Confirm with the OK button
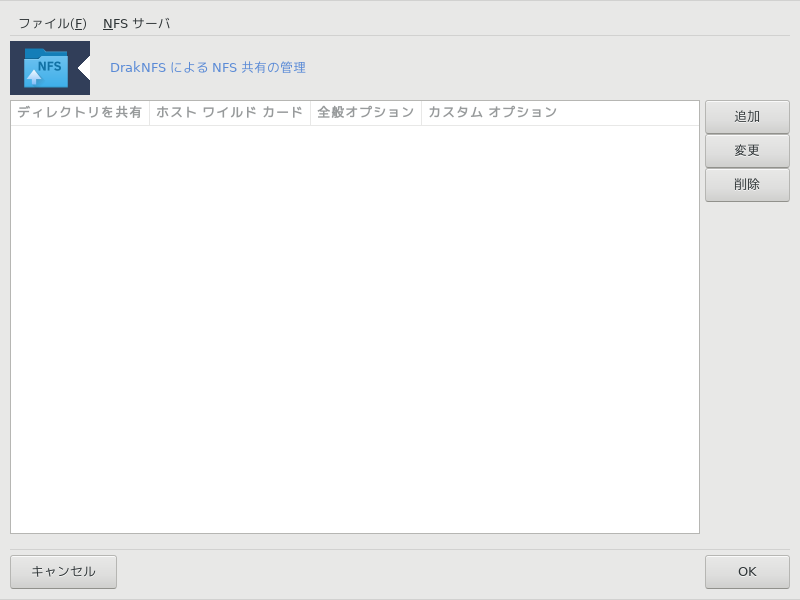This screenshot has height=600, width=800. [747, 571]
